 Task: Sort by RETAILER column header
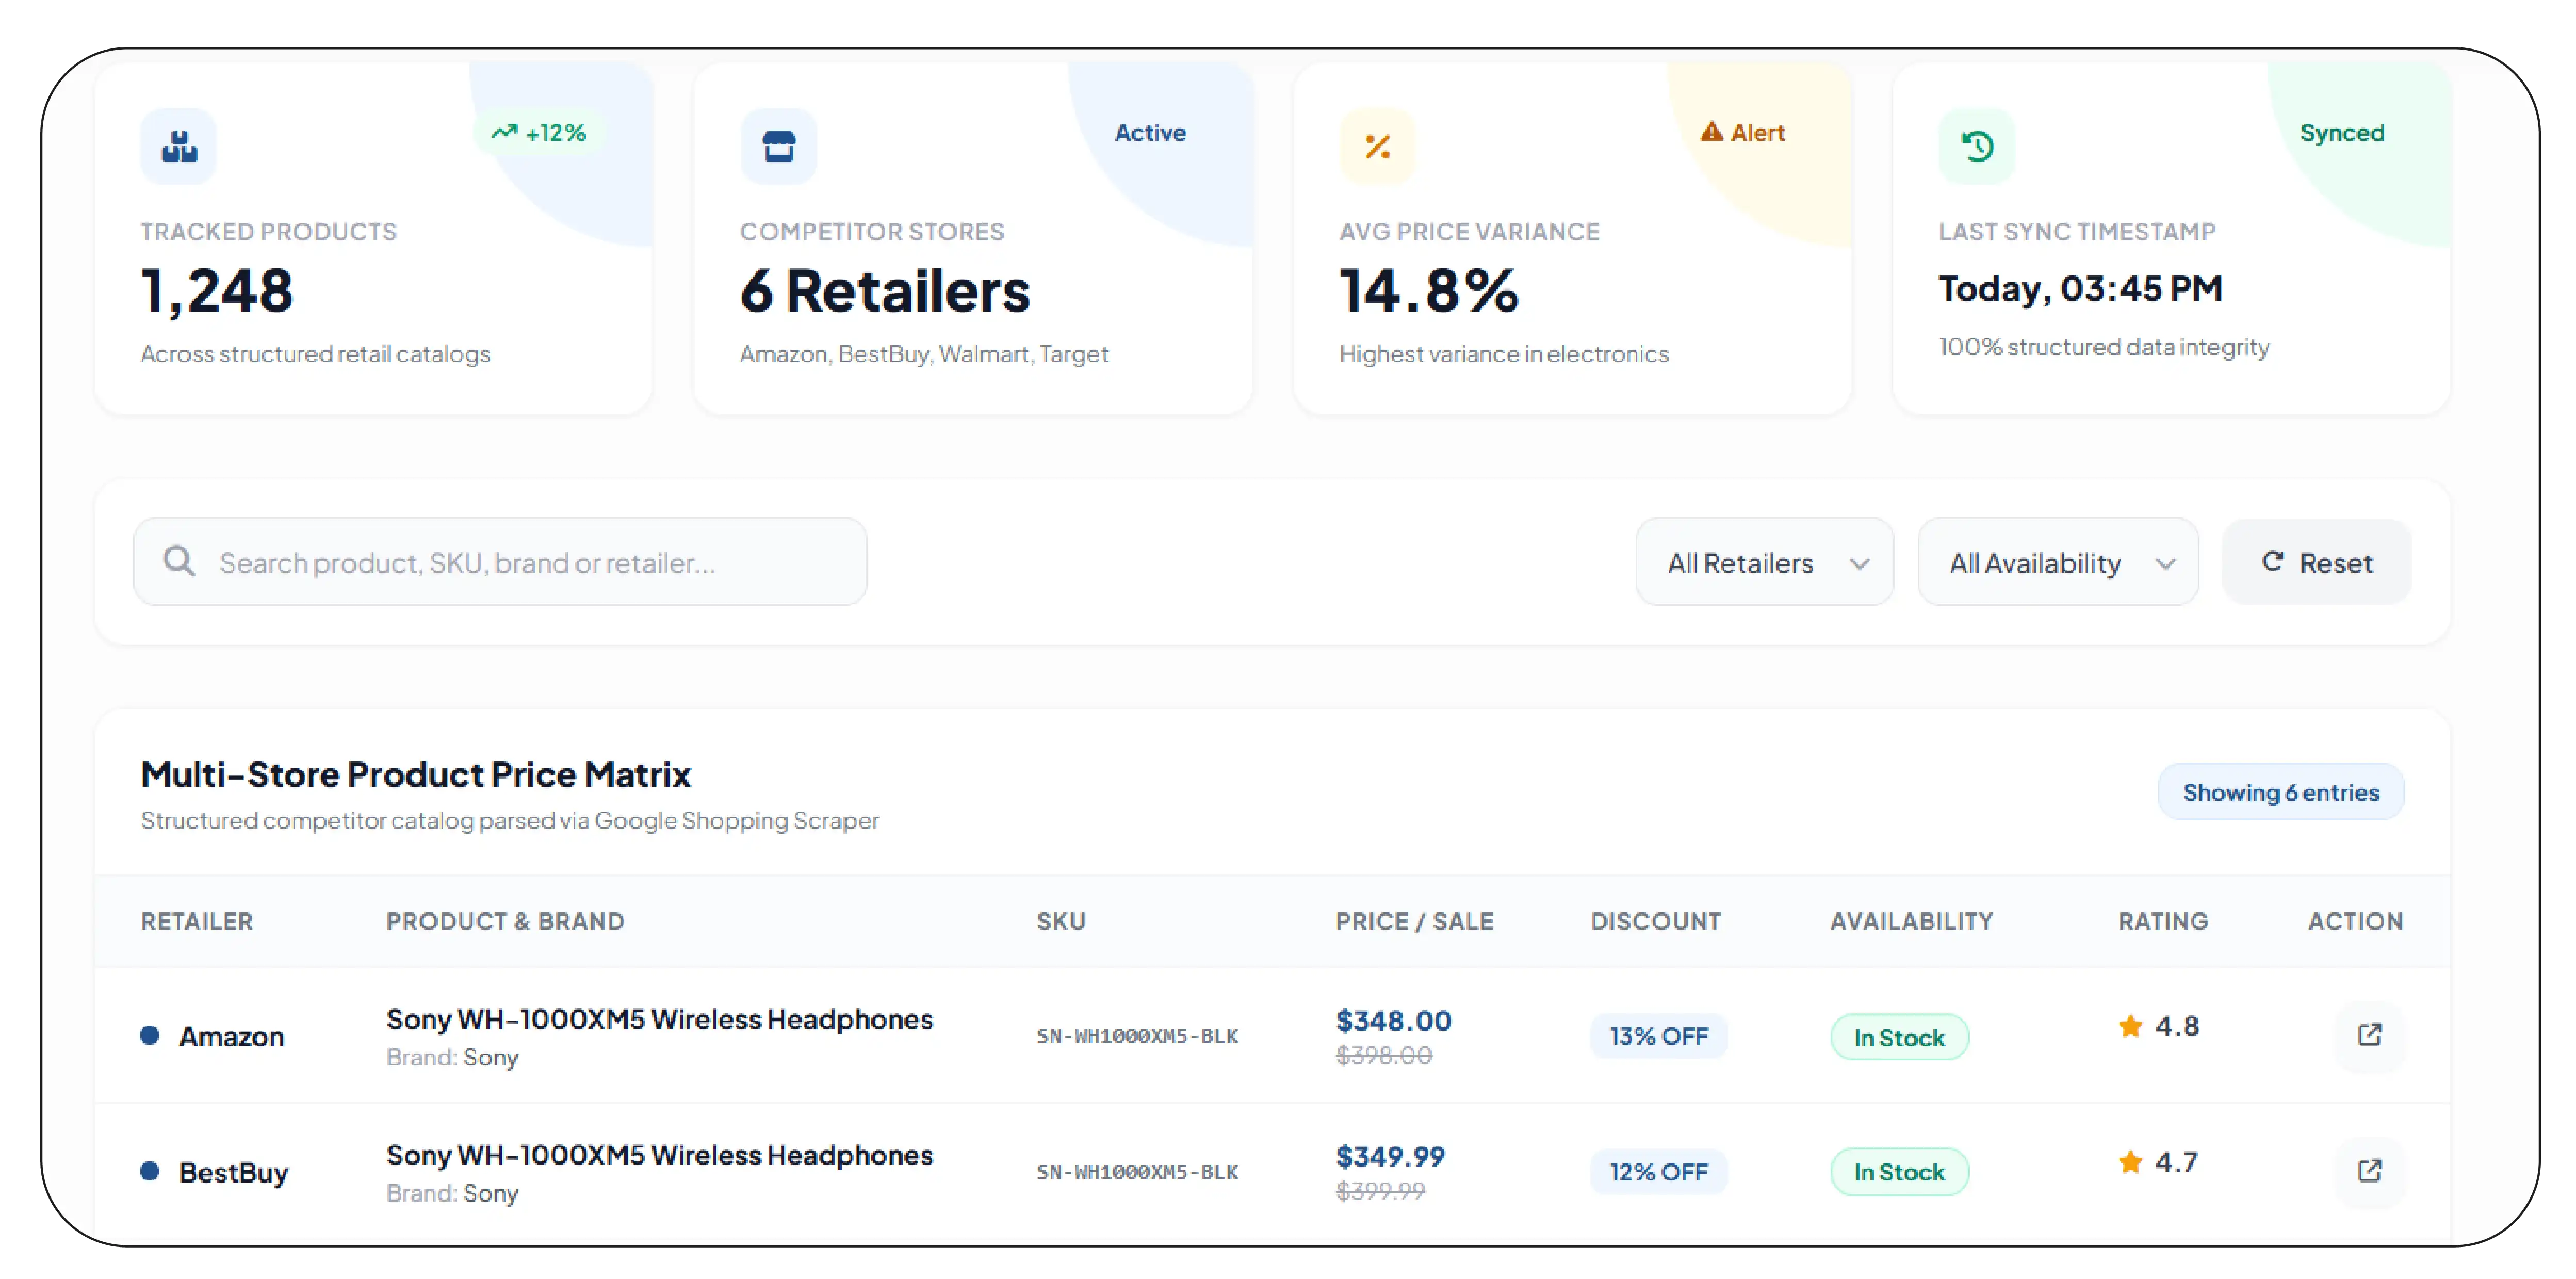(197, 921)
